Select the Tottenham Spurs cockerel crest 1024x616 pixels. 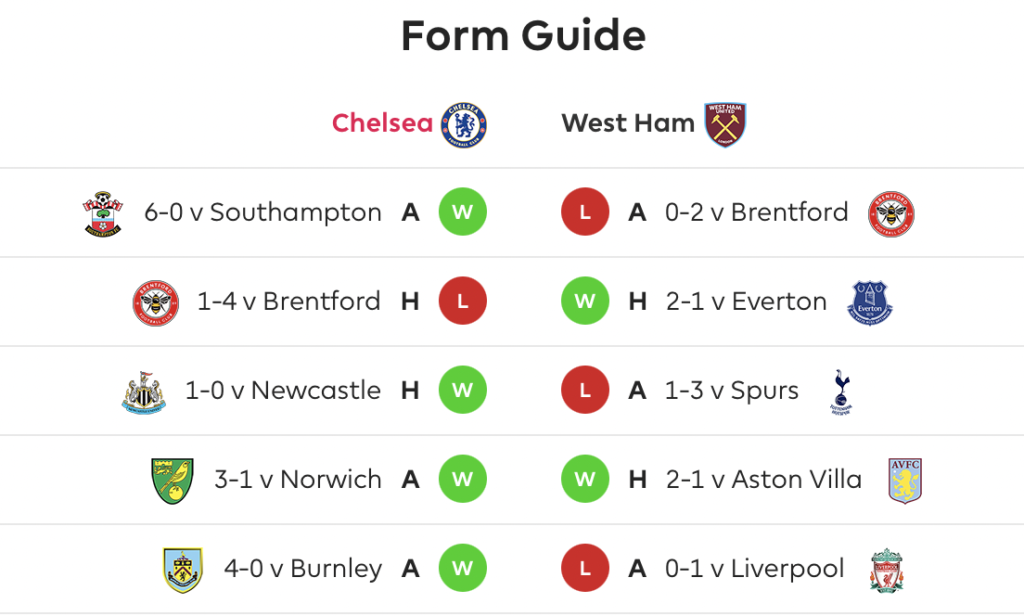(841, 392)
